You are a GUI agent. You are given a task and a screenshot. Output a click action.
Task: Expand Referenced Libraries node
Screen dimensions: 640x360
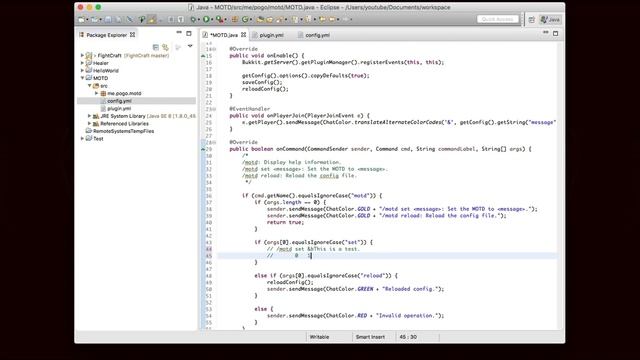(89, 123)
